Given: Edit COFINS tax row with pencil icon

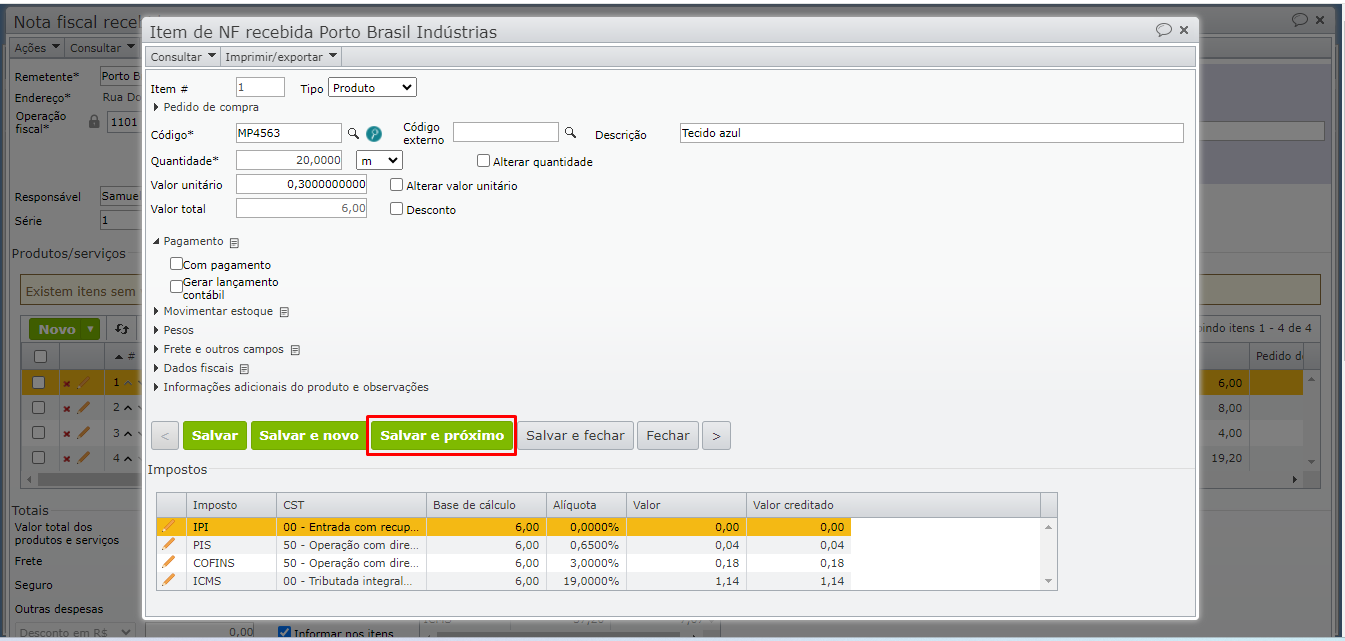Looking at the screenshot, I should point(168,562).
